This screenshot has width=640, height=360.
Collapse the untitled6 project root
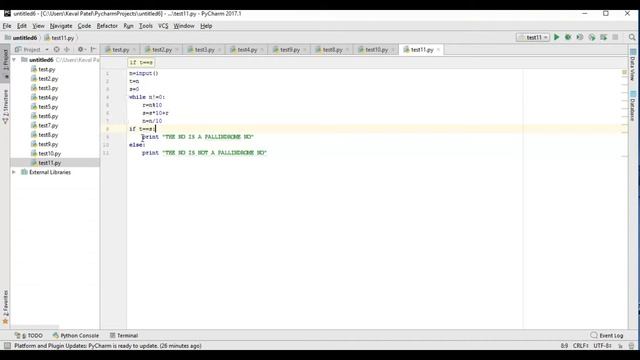pyautogui.click(x=14, y=60)
